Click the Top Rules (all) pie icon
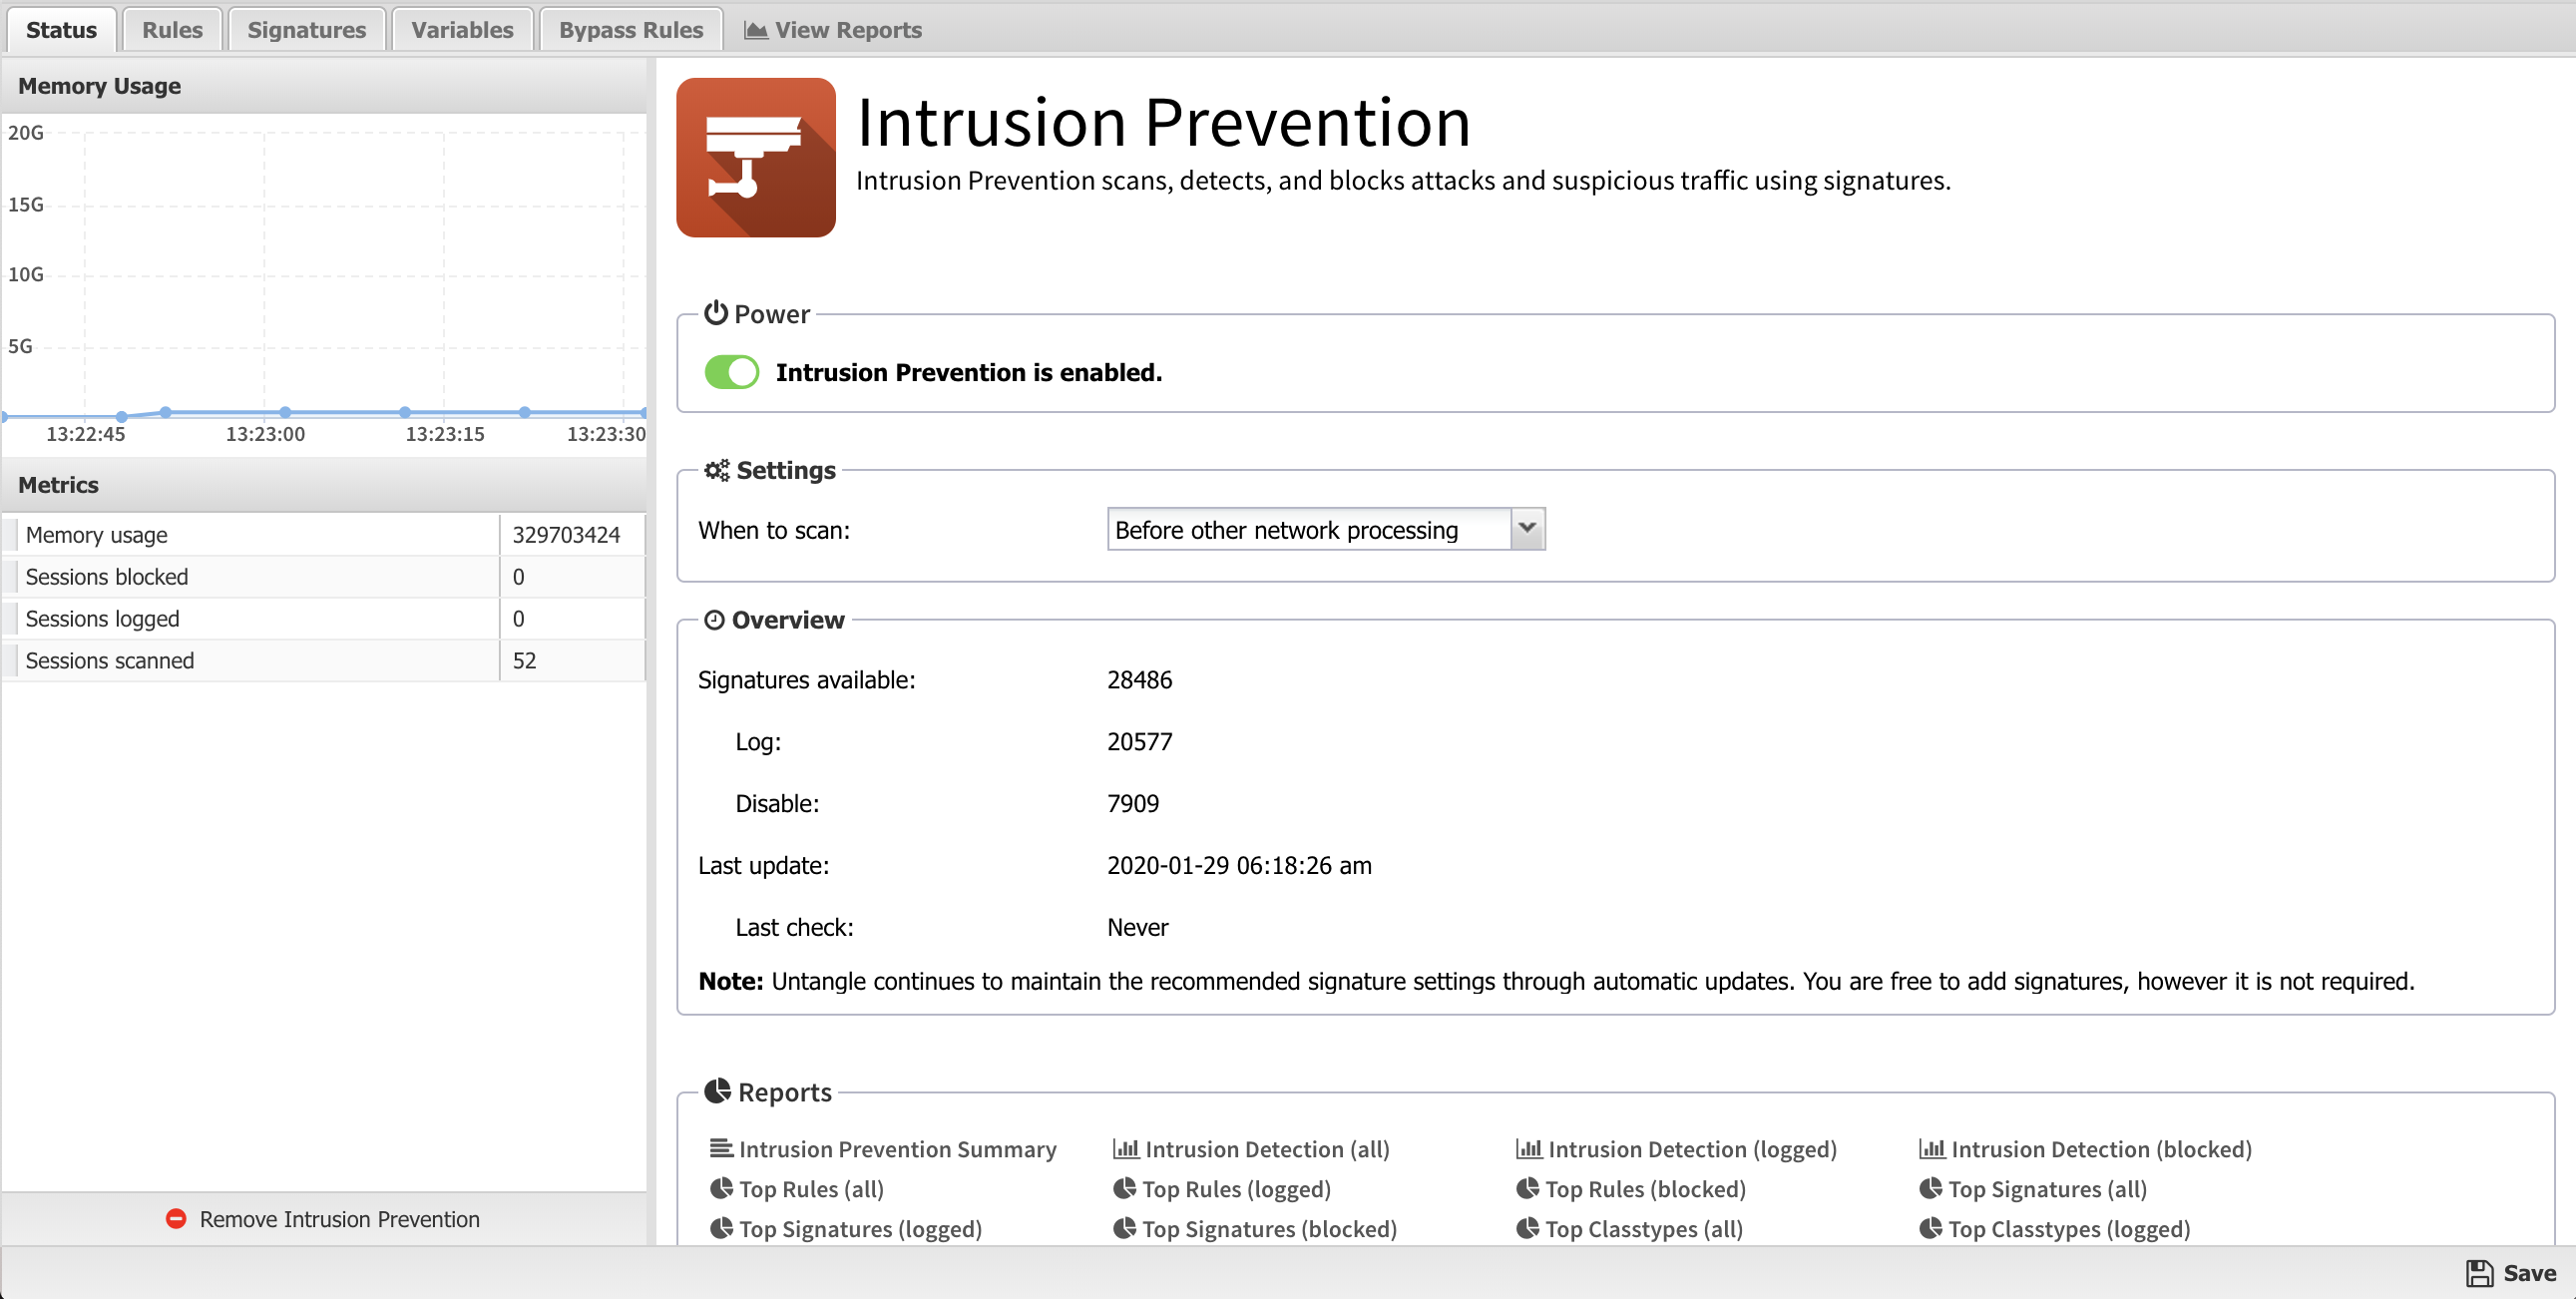The height and width of the screenshot is (1299, 2576). coord(721,1188)
